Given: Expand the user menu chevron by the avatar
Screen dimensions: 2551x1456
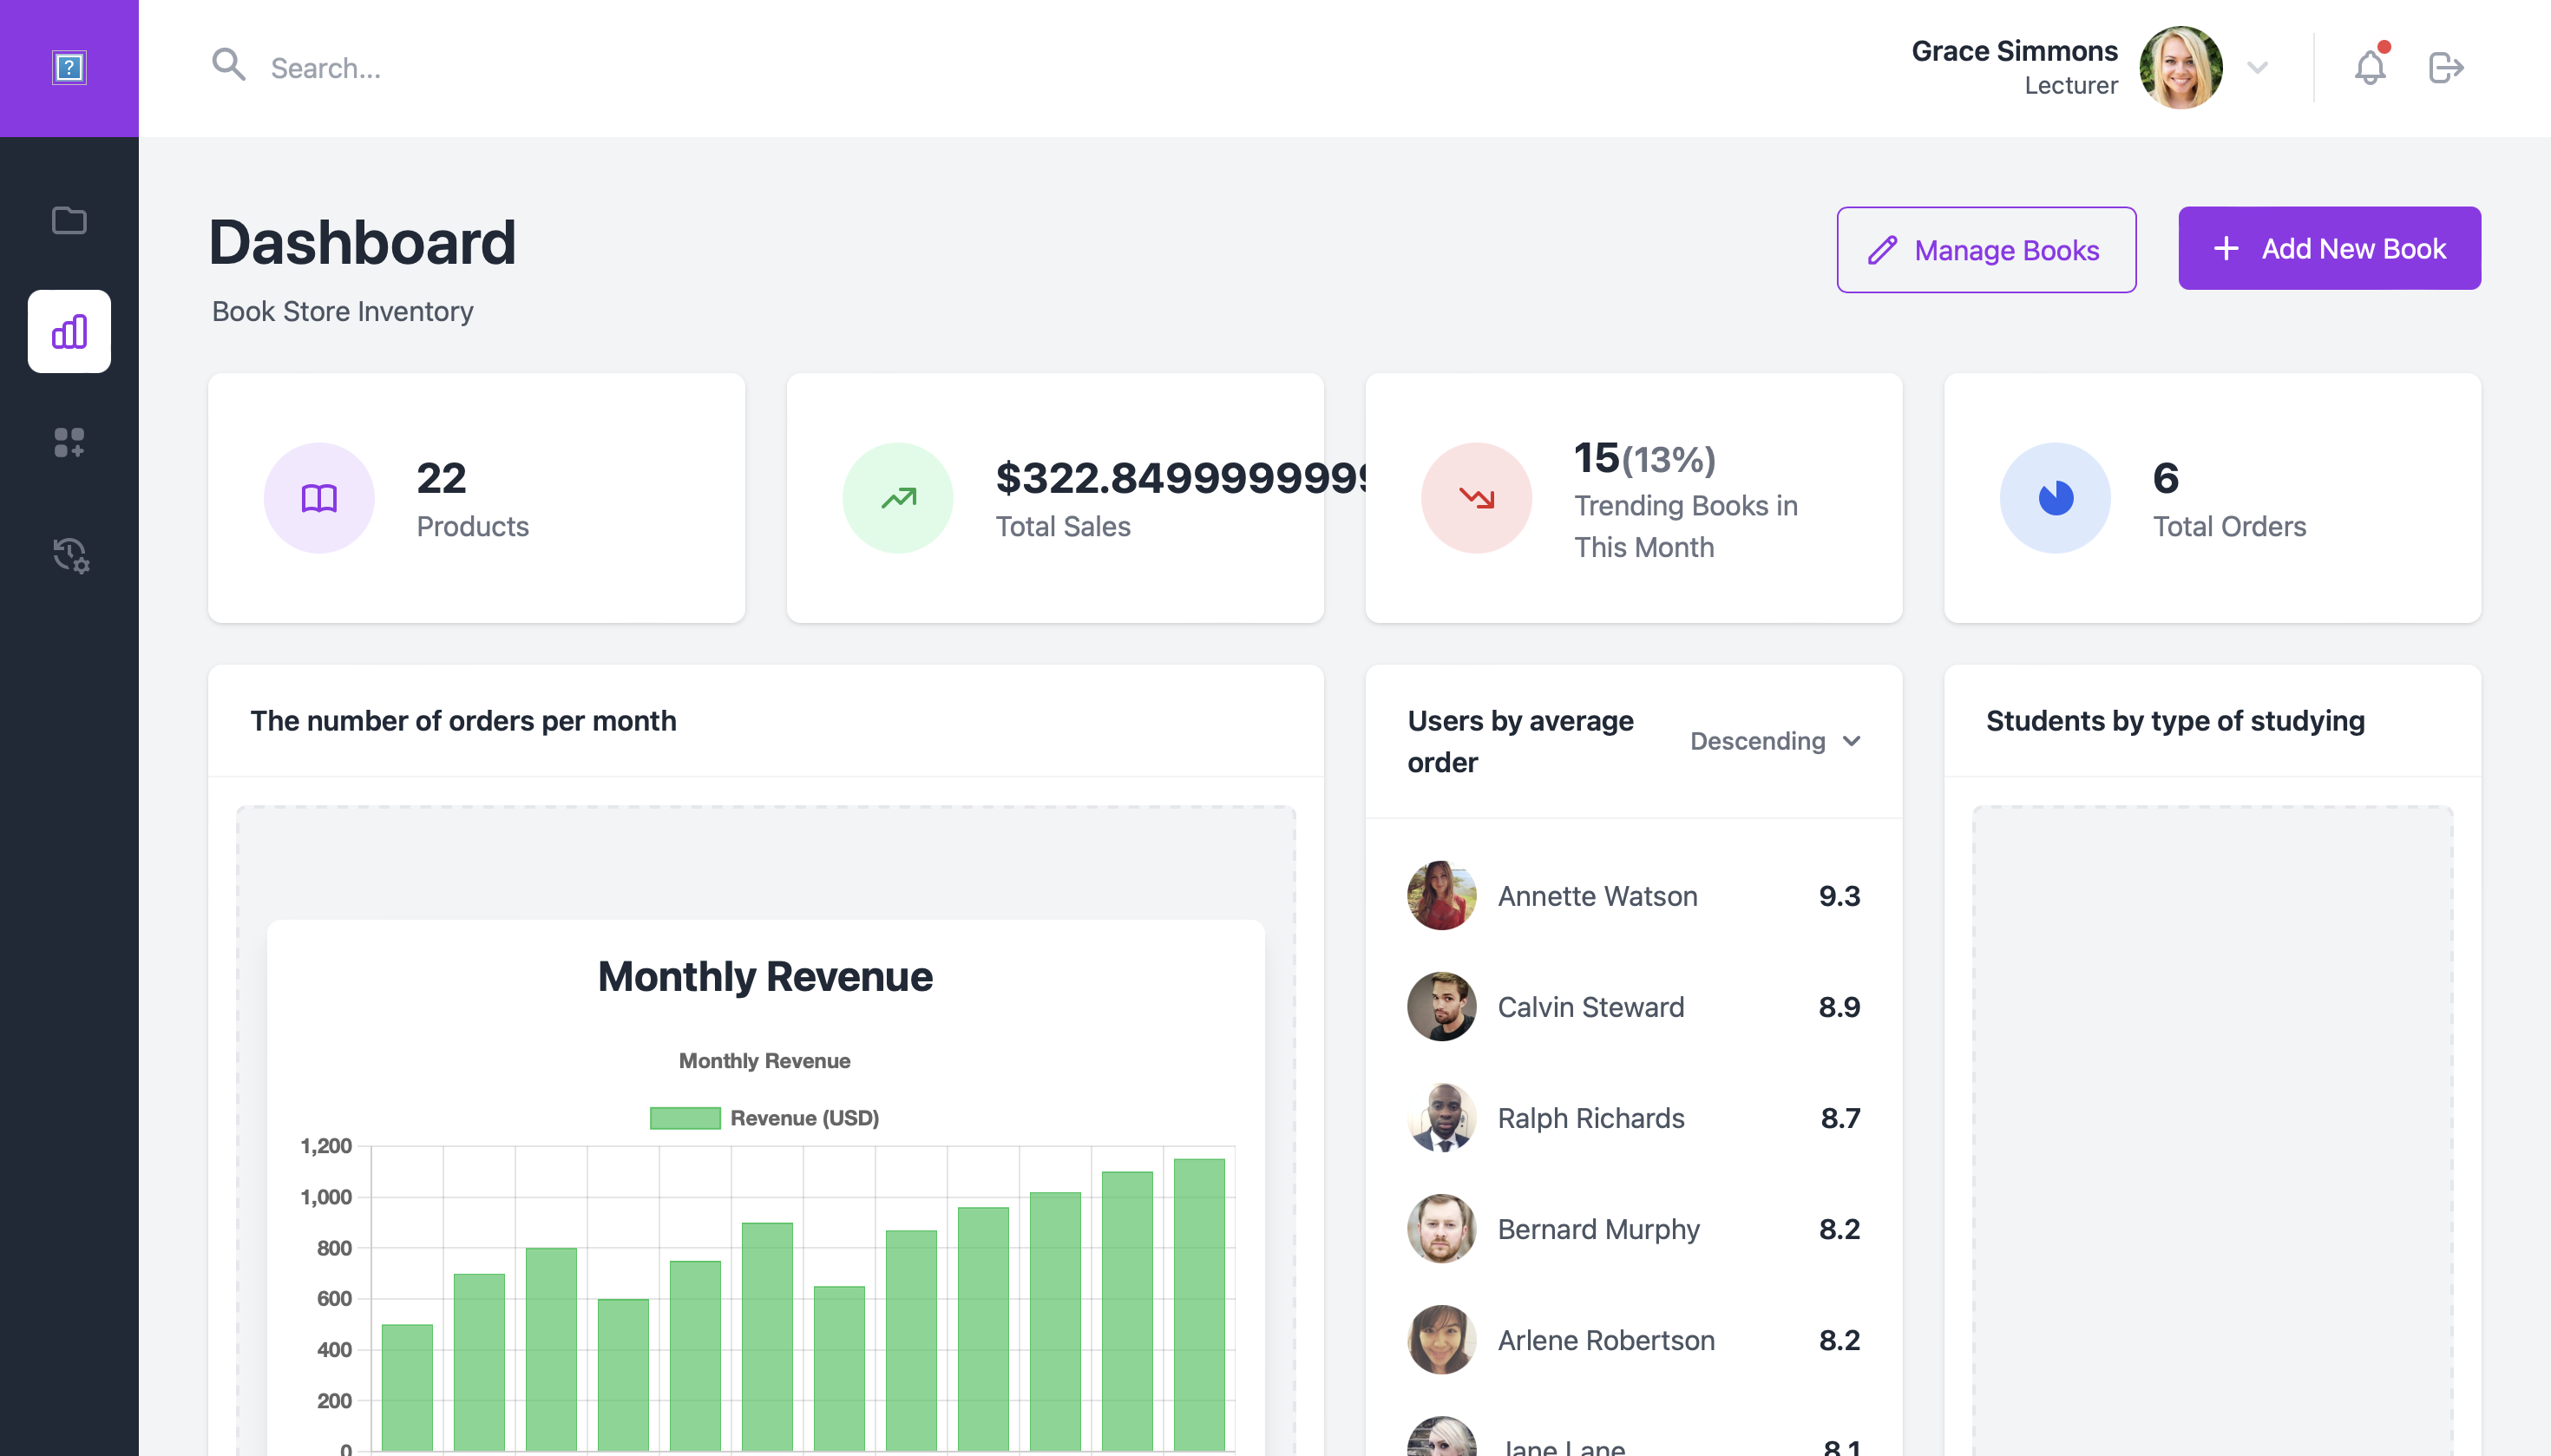Looking at the screenshot, I should pos(2257,68).
